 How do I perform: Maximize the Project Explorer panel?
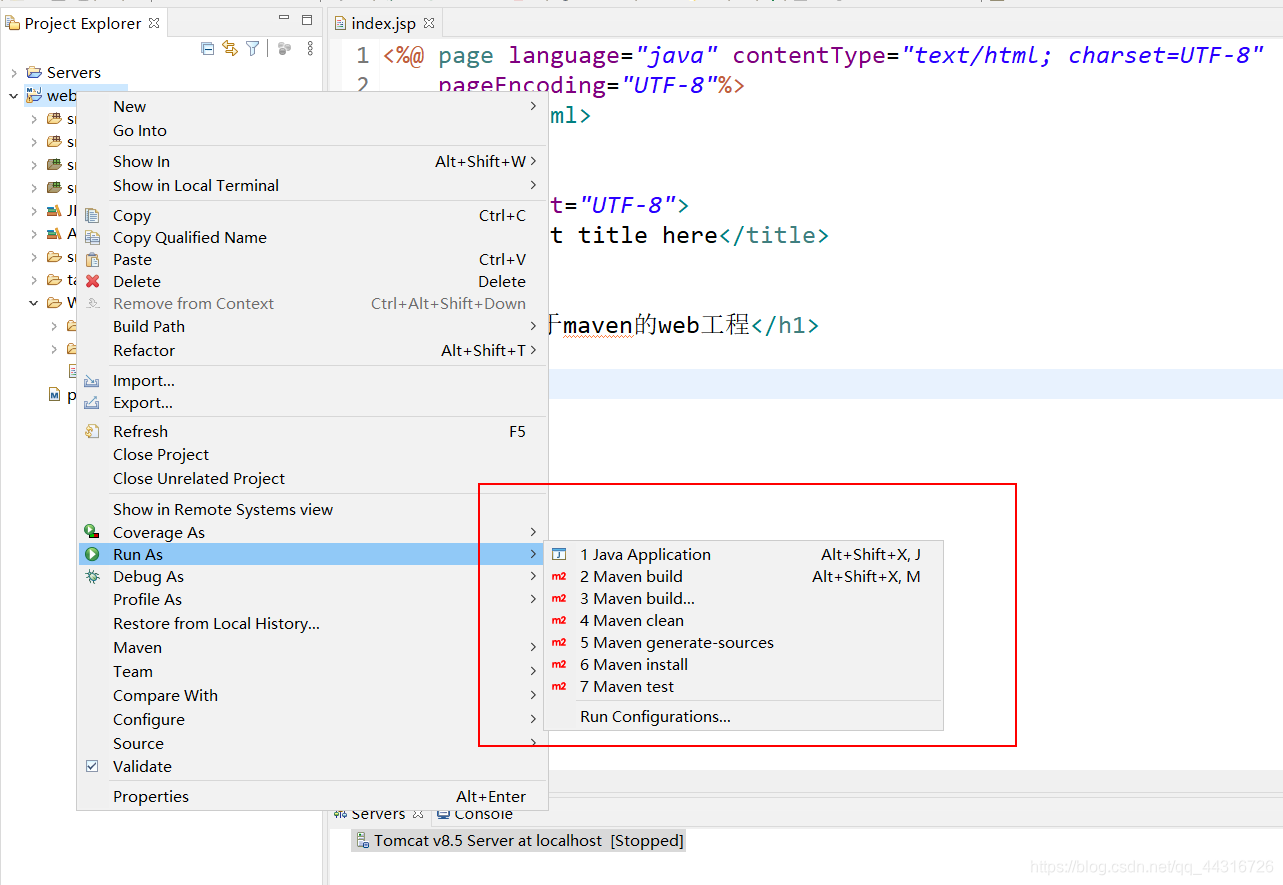(308, 20)
